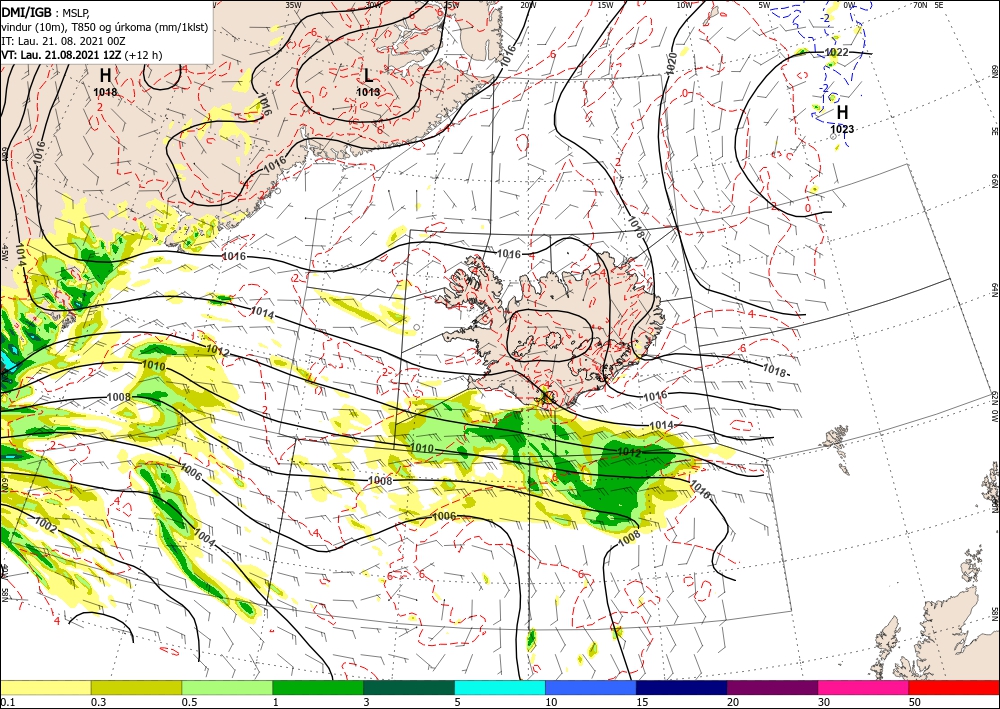Viewport: 1000px width, 709px height.
Task: Select the light green 0.5 mm legend swatch
Action: click(227, 687)
